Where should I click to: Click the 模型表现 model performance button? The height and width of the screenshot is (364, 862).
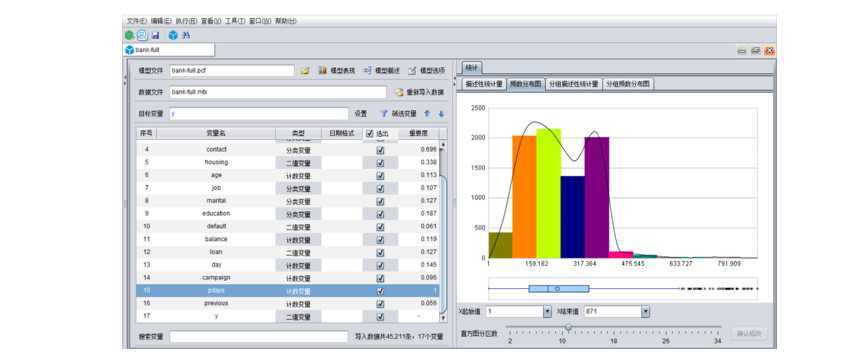(336, 71)
